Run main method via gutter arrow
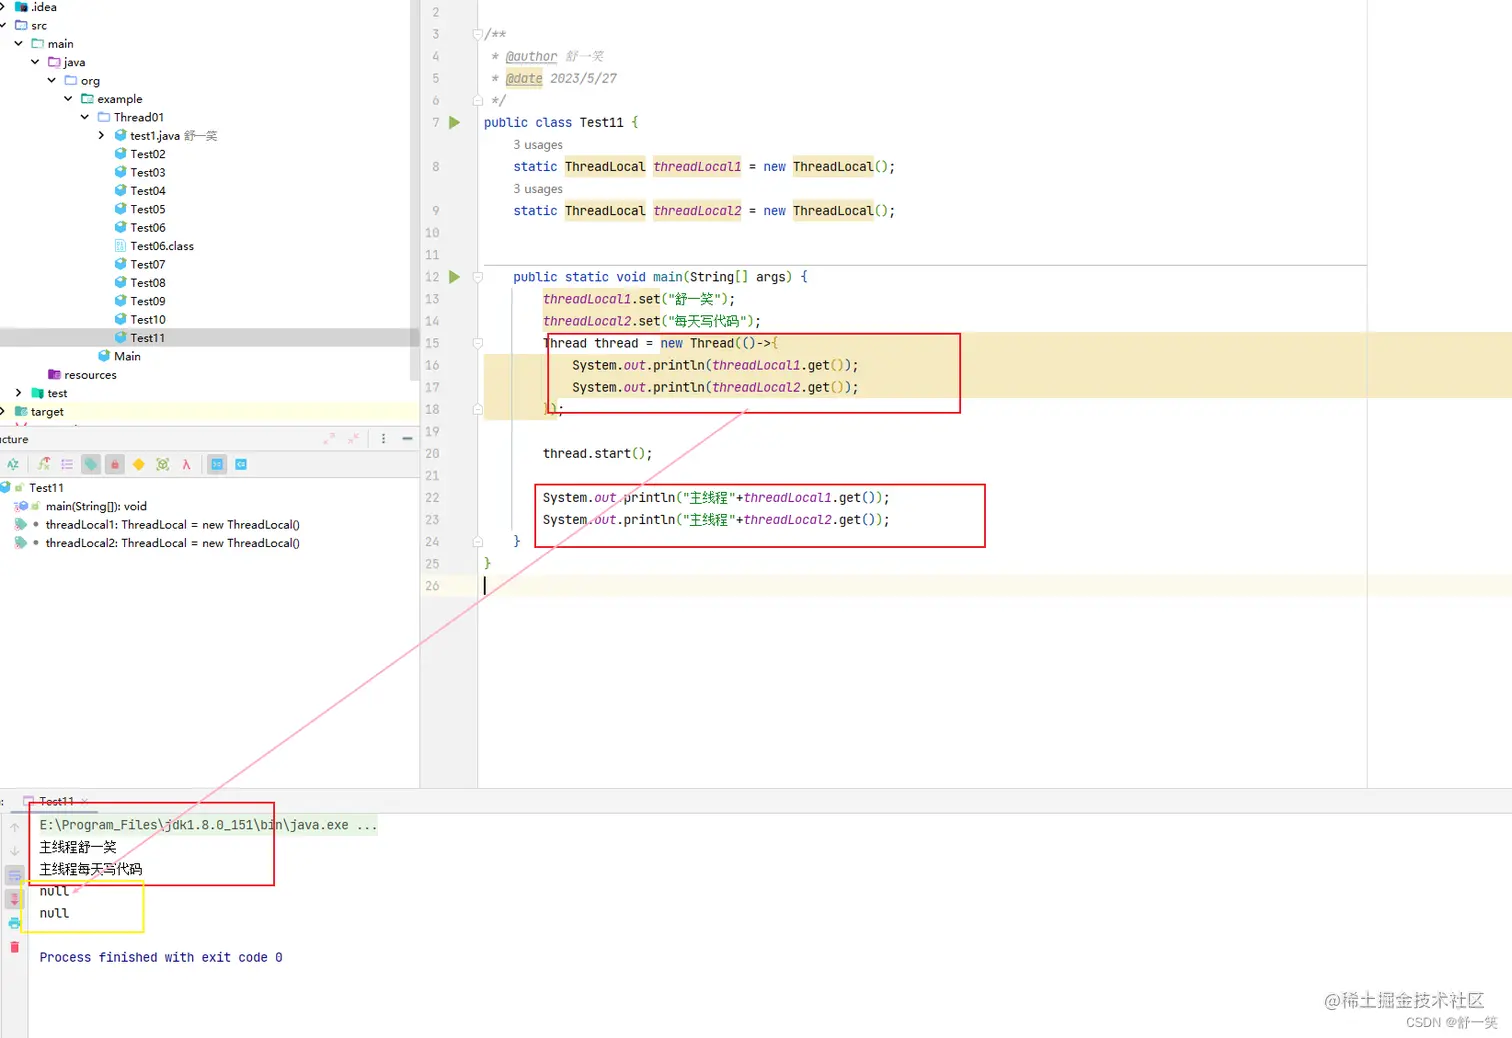The height and width of the screenshot is (1038, 1512). click(454, 277)
